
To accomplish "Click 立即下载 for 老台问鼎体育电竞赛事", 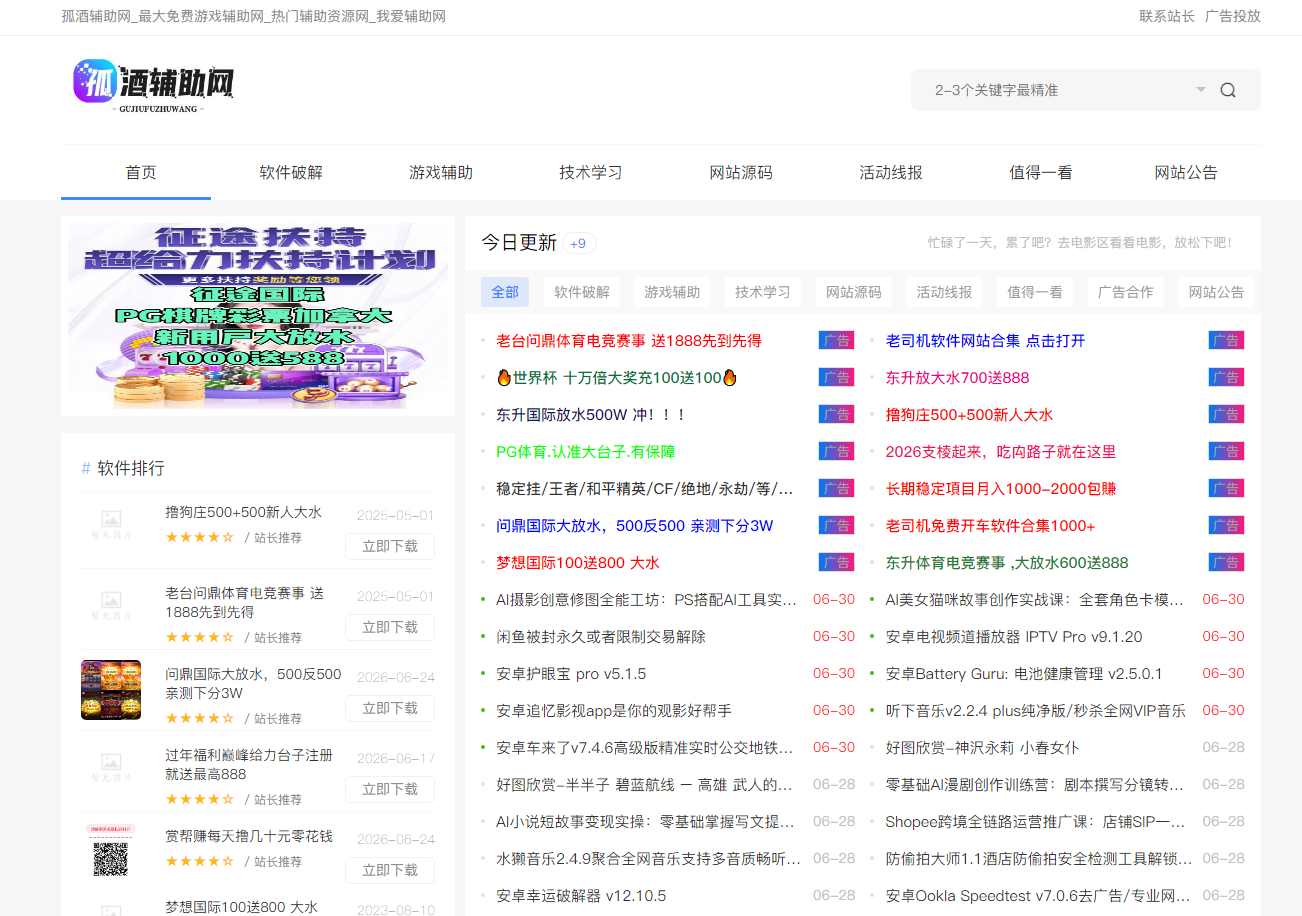I will pyautogui.click(x=390, y=627).
